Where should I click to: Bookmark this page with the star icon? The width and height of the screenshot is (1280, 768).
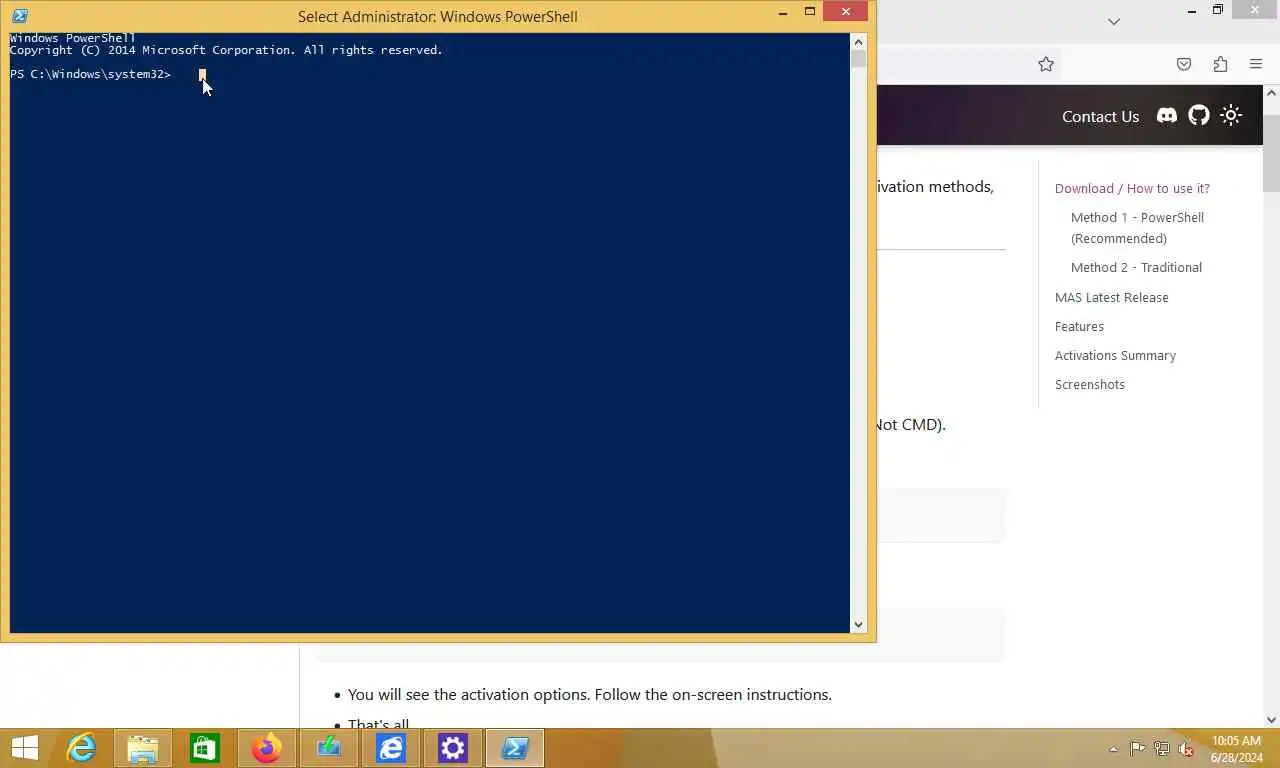(x=1046, y=64)
